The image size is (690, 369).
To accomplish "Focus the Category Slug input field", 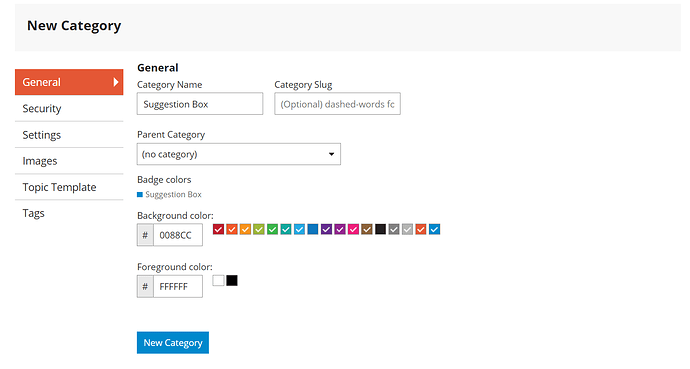I will 338,104.
